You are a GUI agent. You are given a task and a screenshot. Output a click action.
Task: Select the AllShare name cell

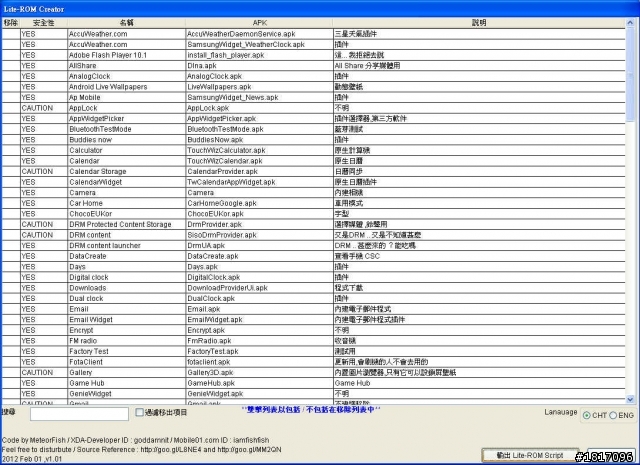126,66
